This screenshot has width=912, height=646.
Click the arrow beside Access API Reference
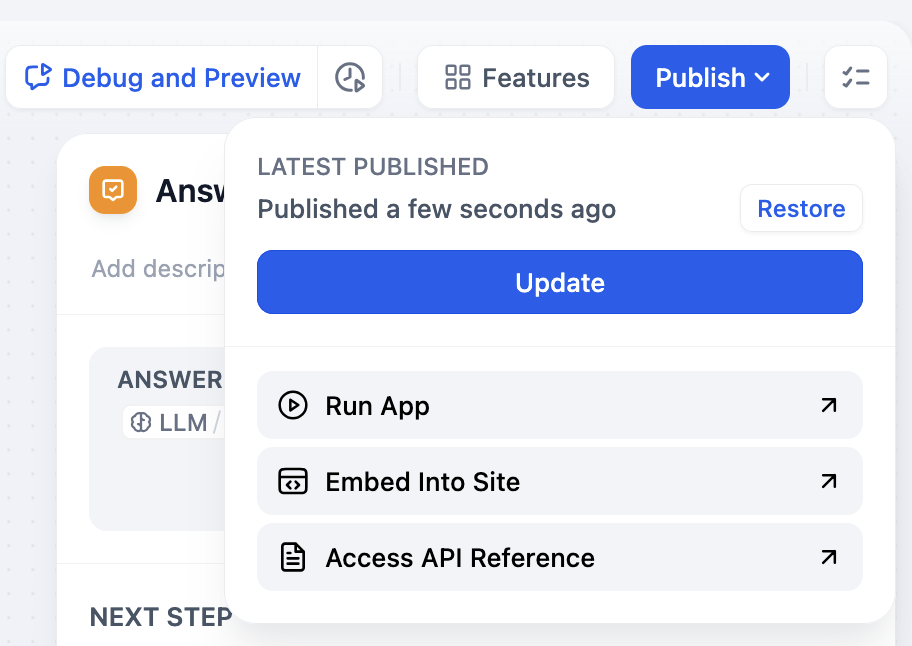tap(828, 558)
